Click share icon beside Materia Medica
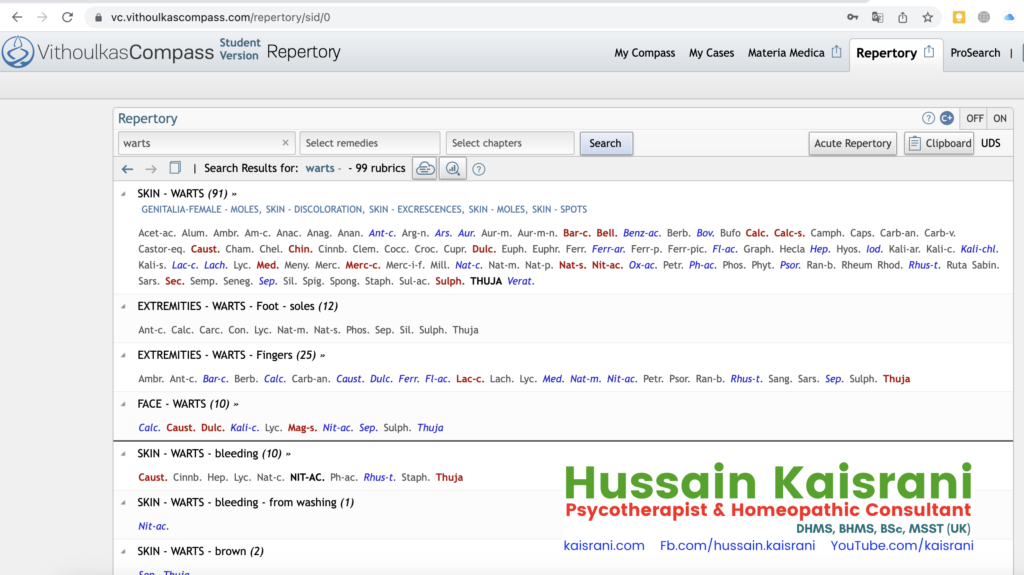The image size is (1024, 575). (x=837, y=52)
